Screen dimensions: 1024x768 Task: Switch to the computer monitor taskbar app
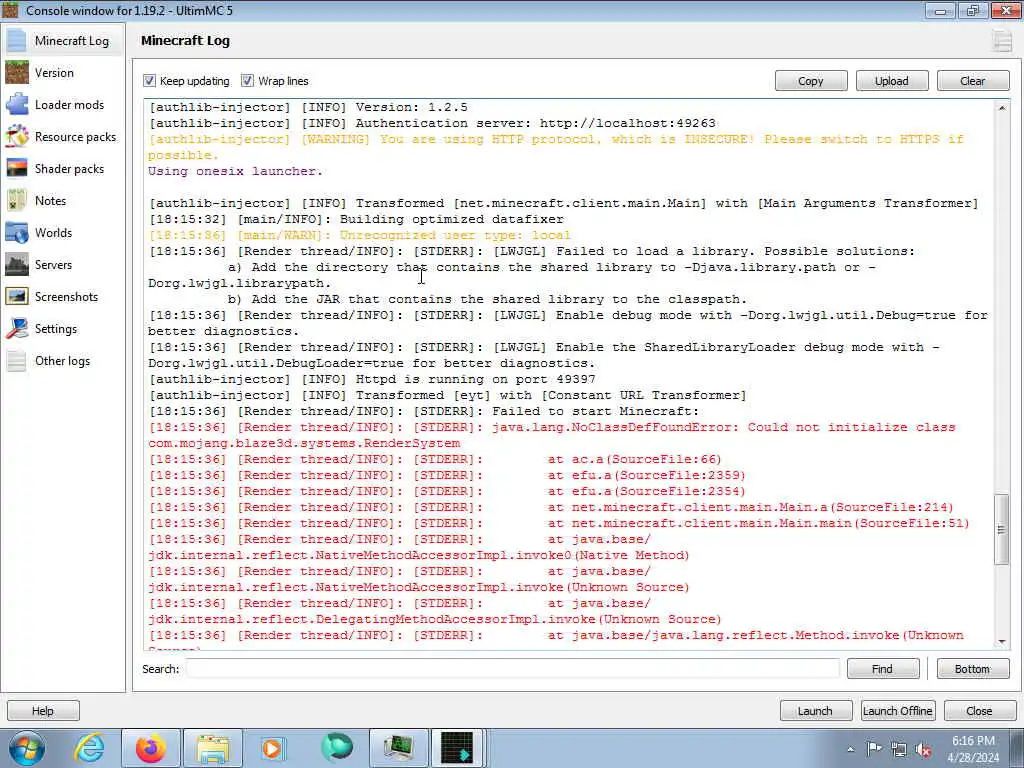[x=398, y=748]
